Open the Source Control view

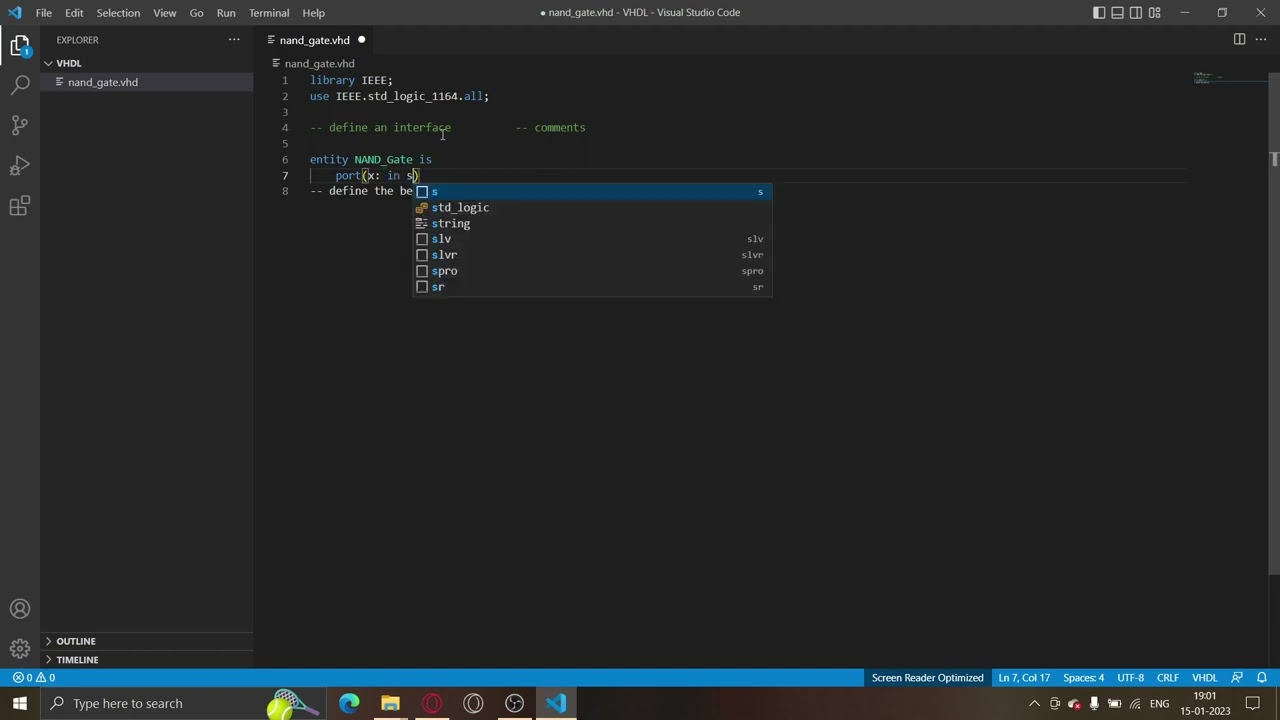[20, 126]
